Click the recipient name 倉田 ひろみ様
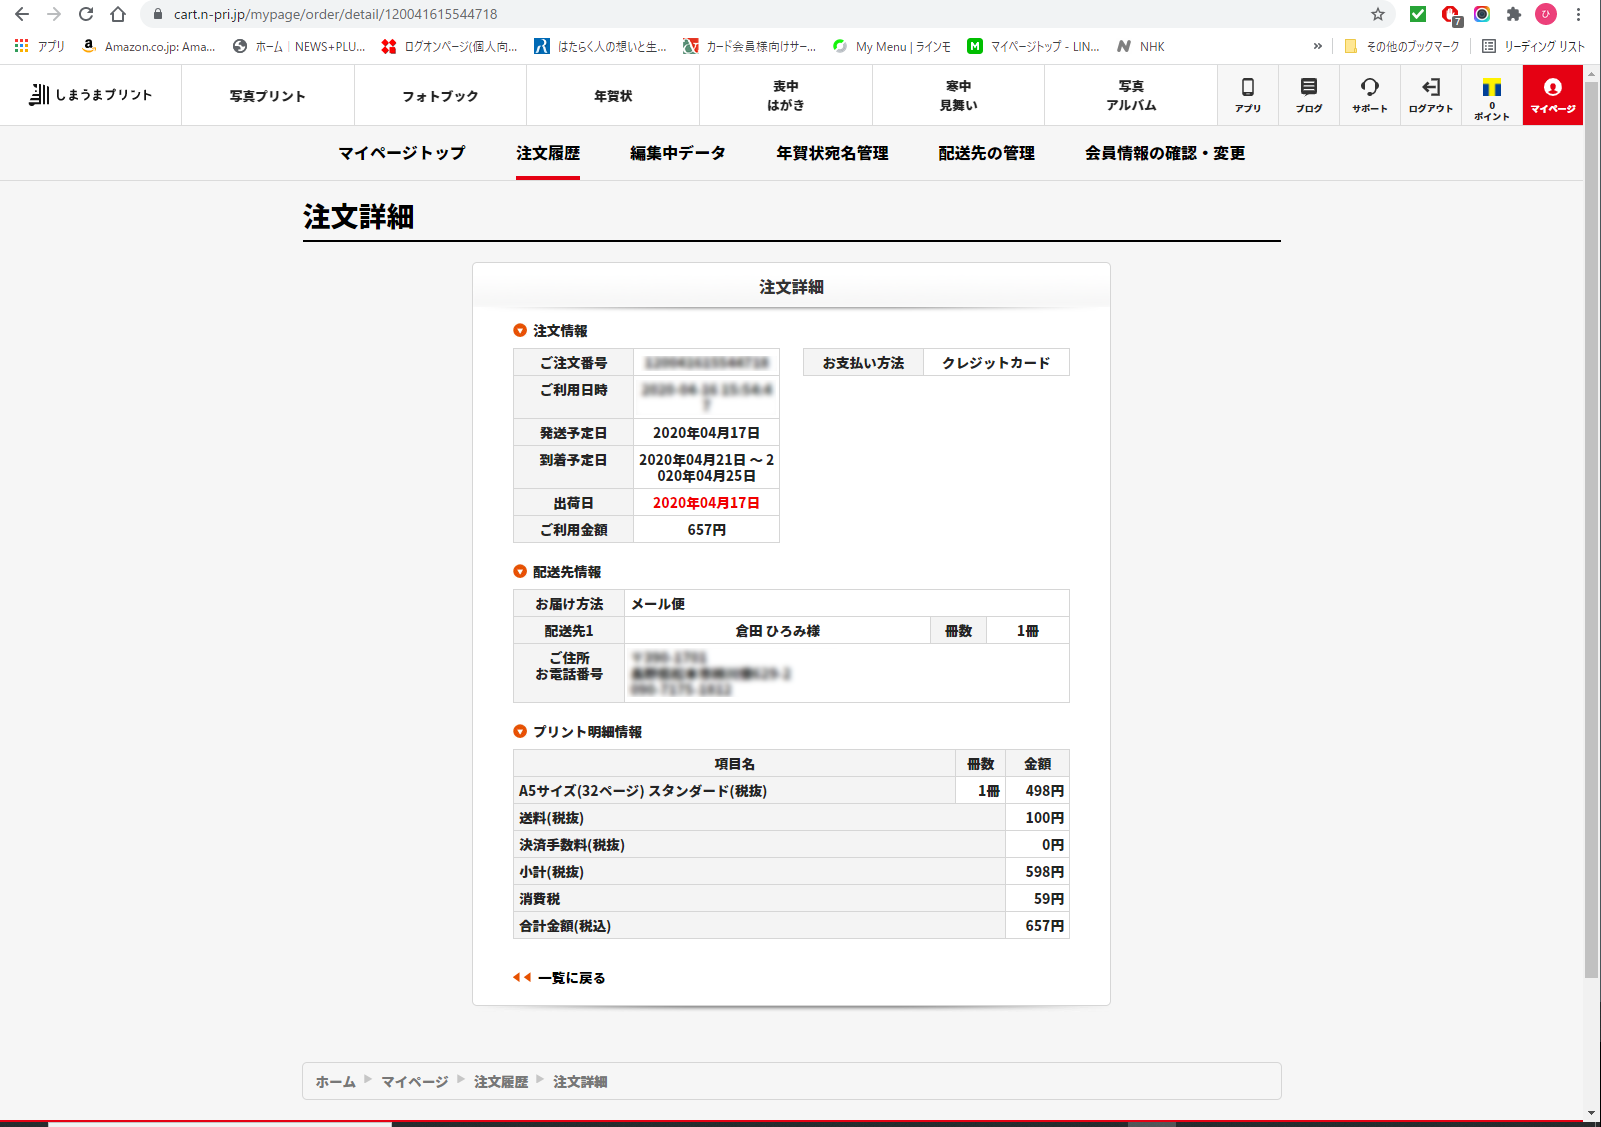Screen dimensions: 1601x1127 (778, 631)
